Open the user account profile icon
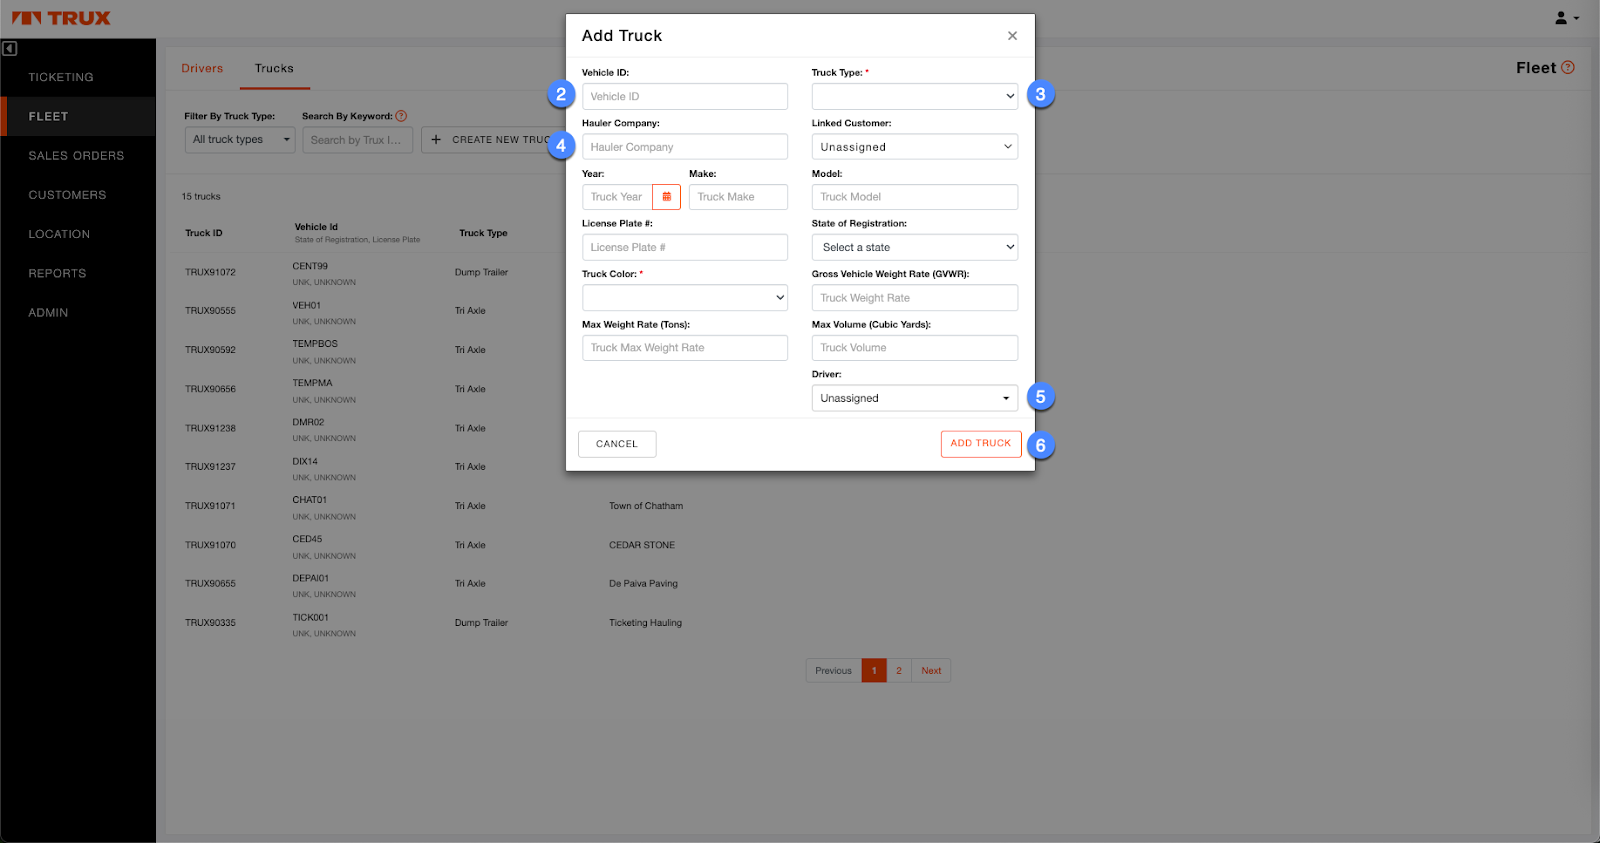Viewport: 1600px width, 843px height. [1565, 18]
